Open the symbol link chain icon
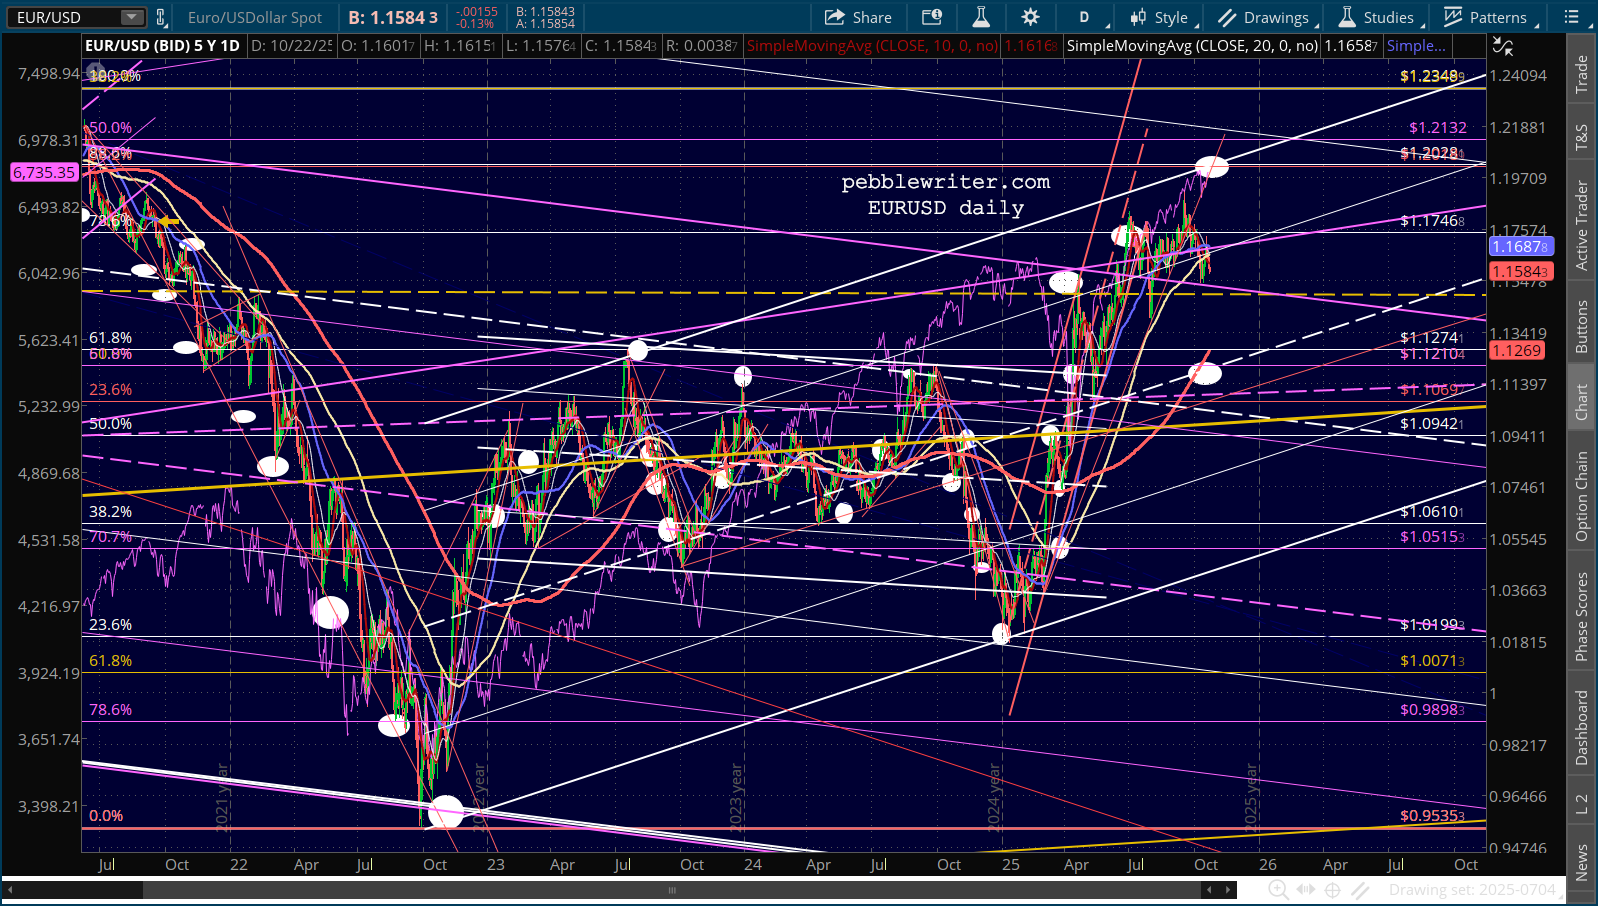Image resolution: width=1598 pixels, height=906 pixels. point(160,17)
